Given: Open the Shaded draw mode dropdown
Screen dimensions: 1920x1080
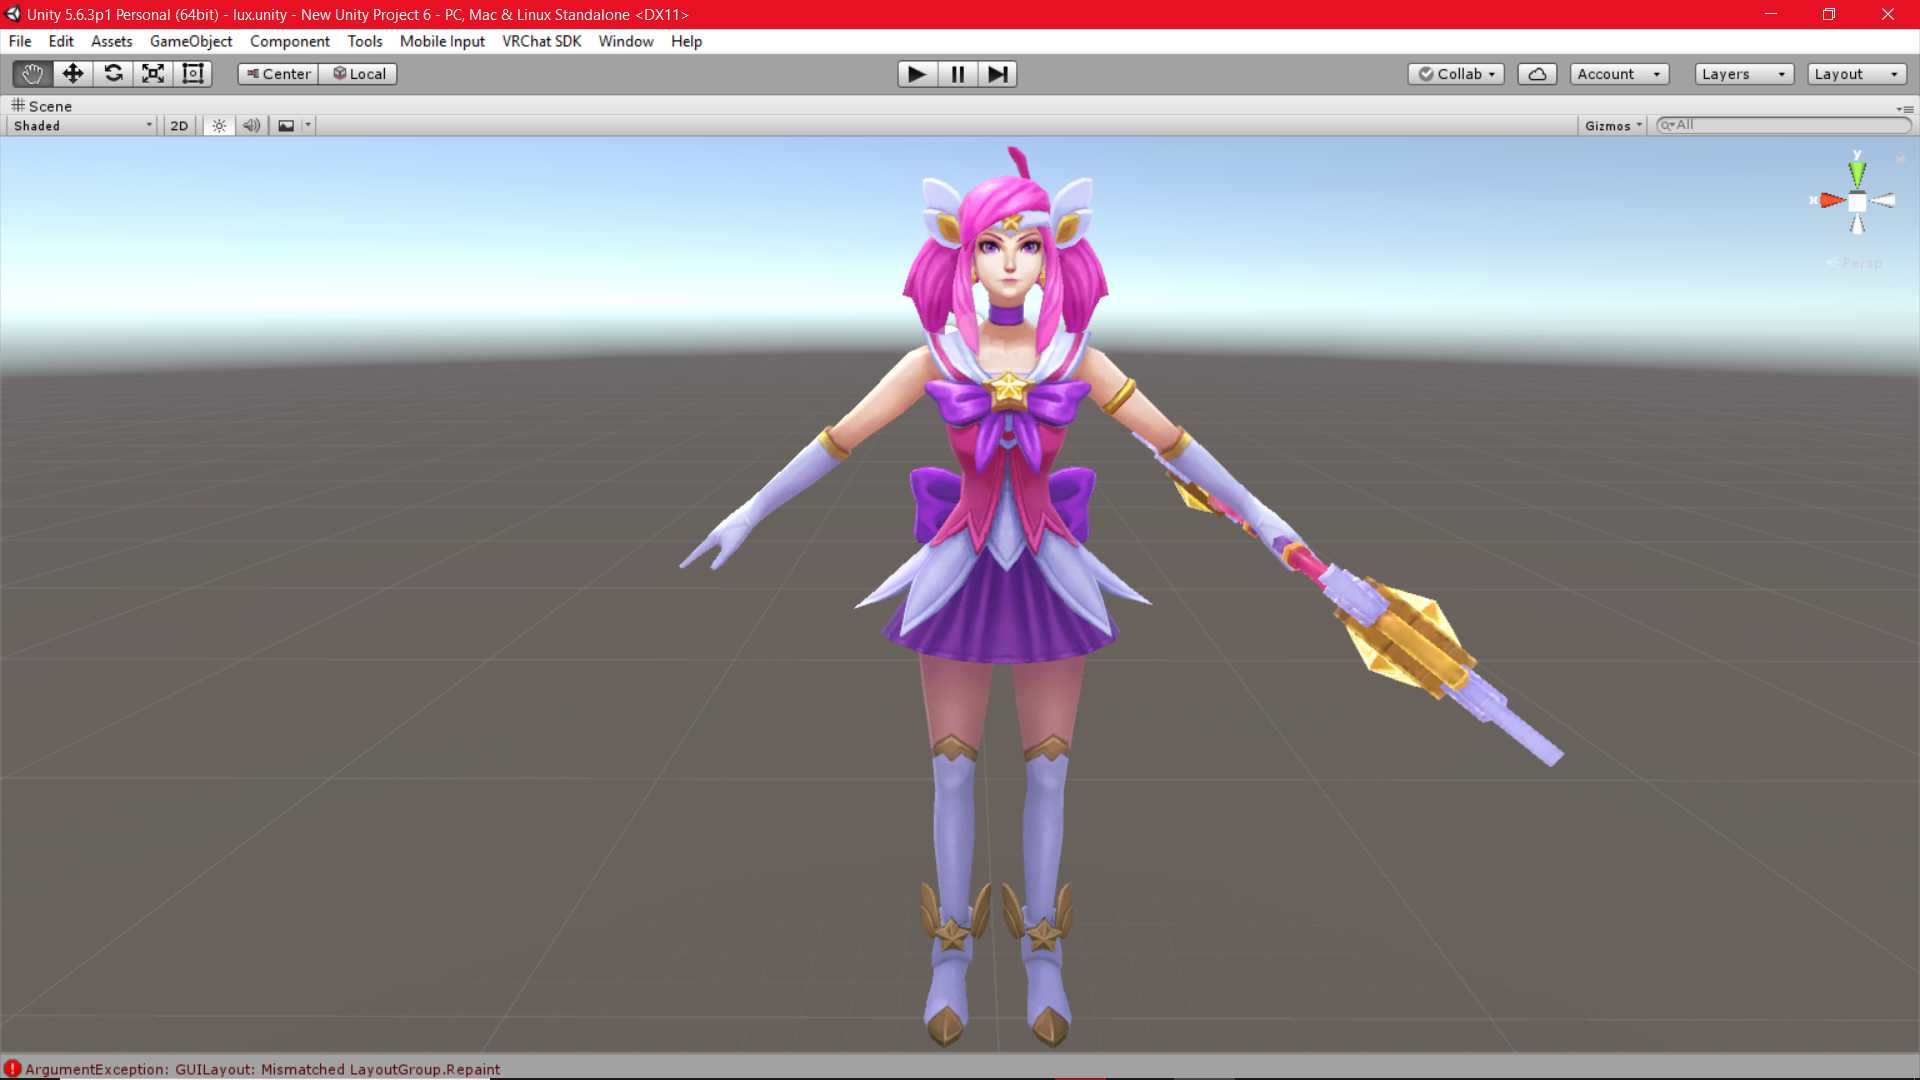Looking at the screenshot, I should click(80, 125).
